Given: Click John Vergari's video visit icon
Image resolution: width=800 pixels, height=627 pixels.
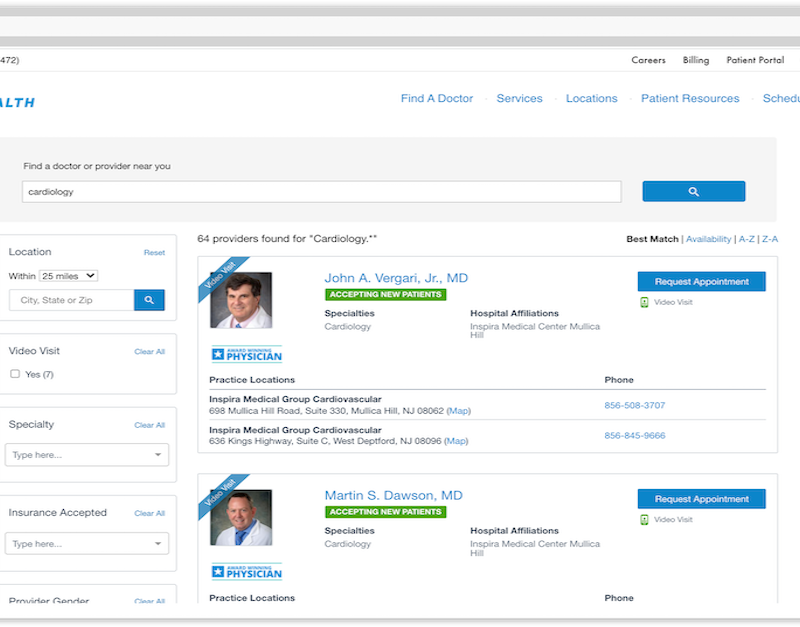Looking at the screenshot, I should click(x=645, y=302).
